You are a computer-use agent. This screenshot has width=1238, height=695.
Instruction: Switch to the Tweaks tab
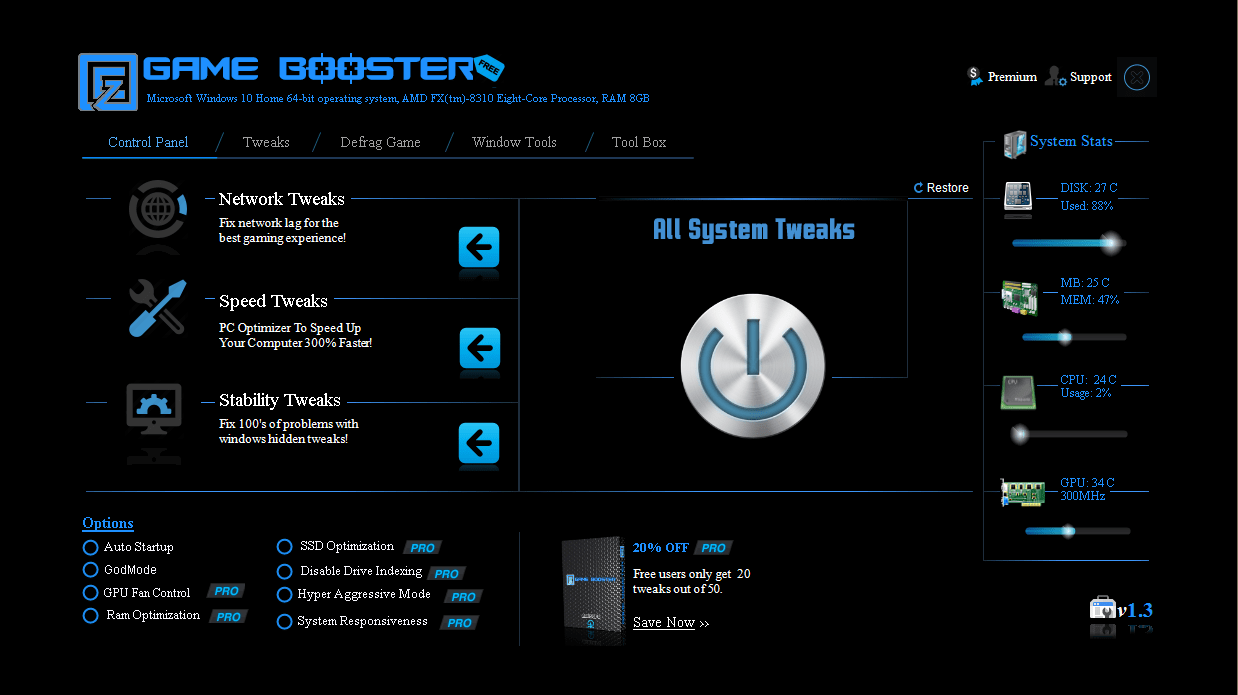pyautogui.click(x=266, y=142)
